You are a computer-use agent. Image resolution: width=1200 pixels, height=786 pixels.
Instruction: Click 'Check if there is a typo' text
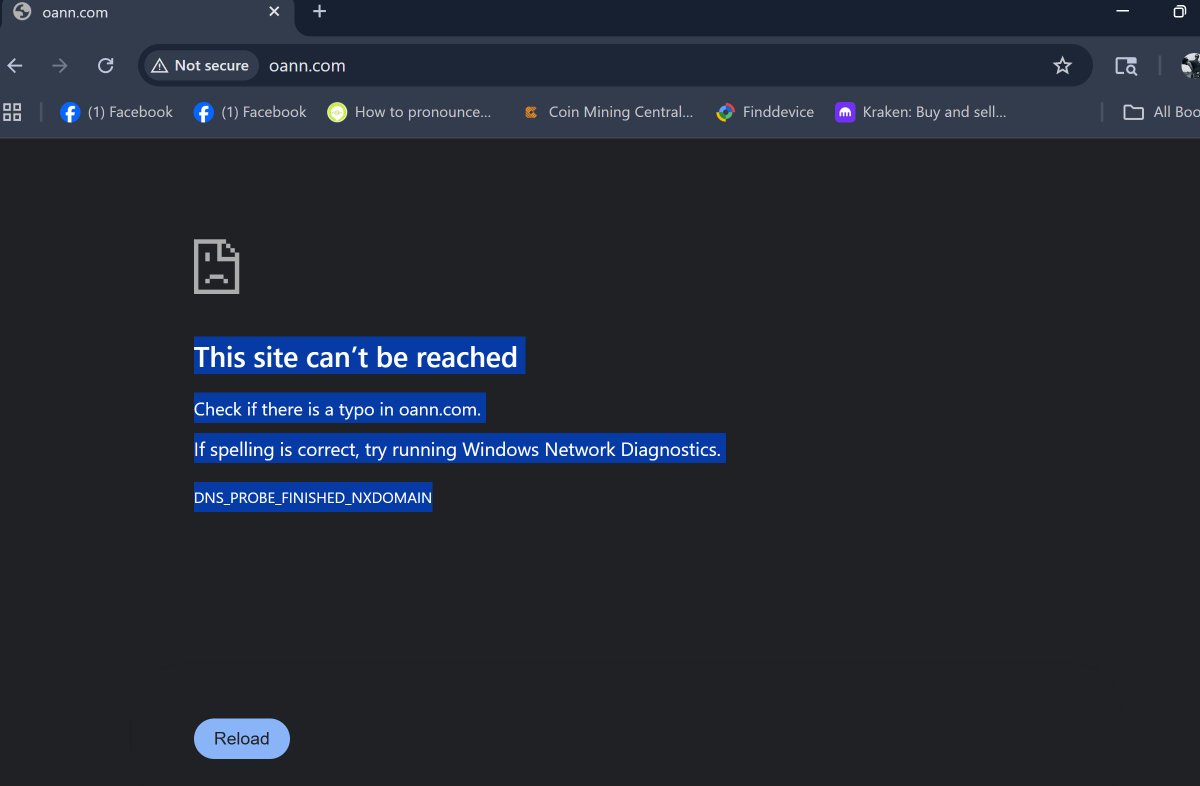pos(338,409)
